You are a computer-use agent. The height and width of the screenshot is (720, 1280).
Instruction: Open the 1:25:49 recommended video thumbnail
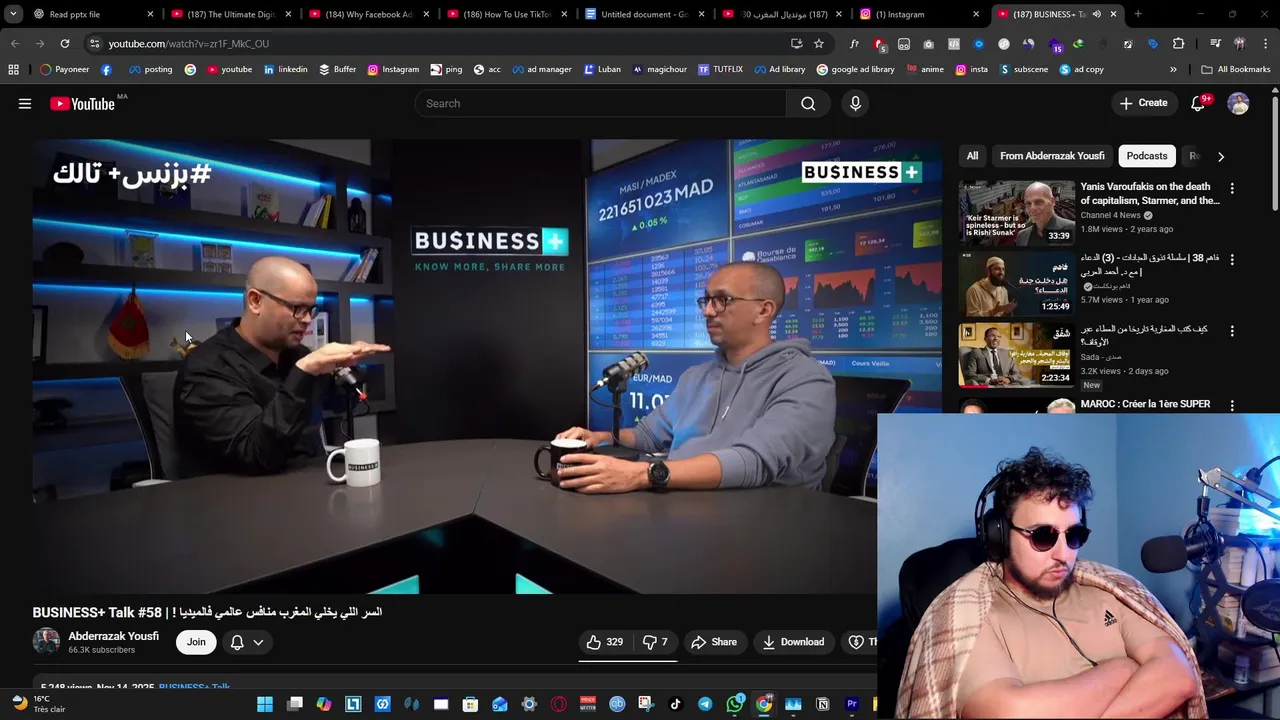click(x=1016, y=283)
